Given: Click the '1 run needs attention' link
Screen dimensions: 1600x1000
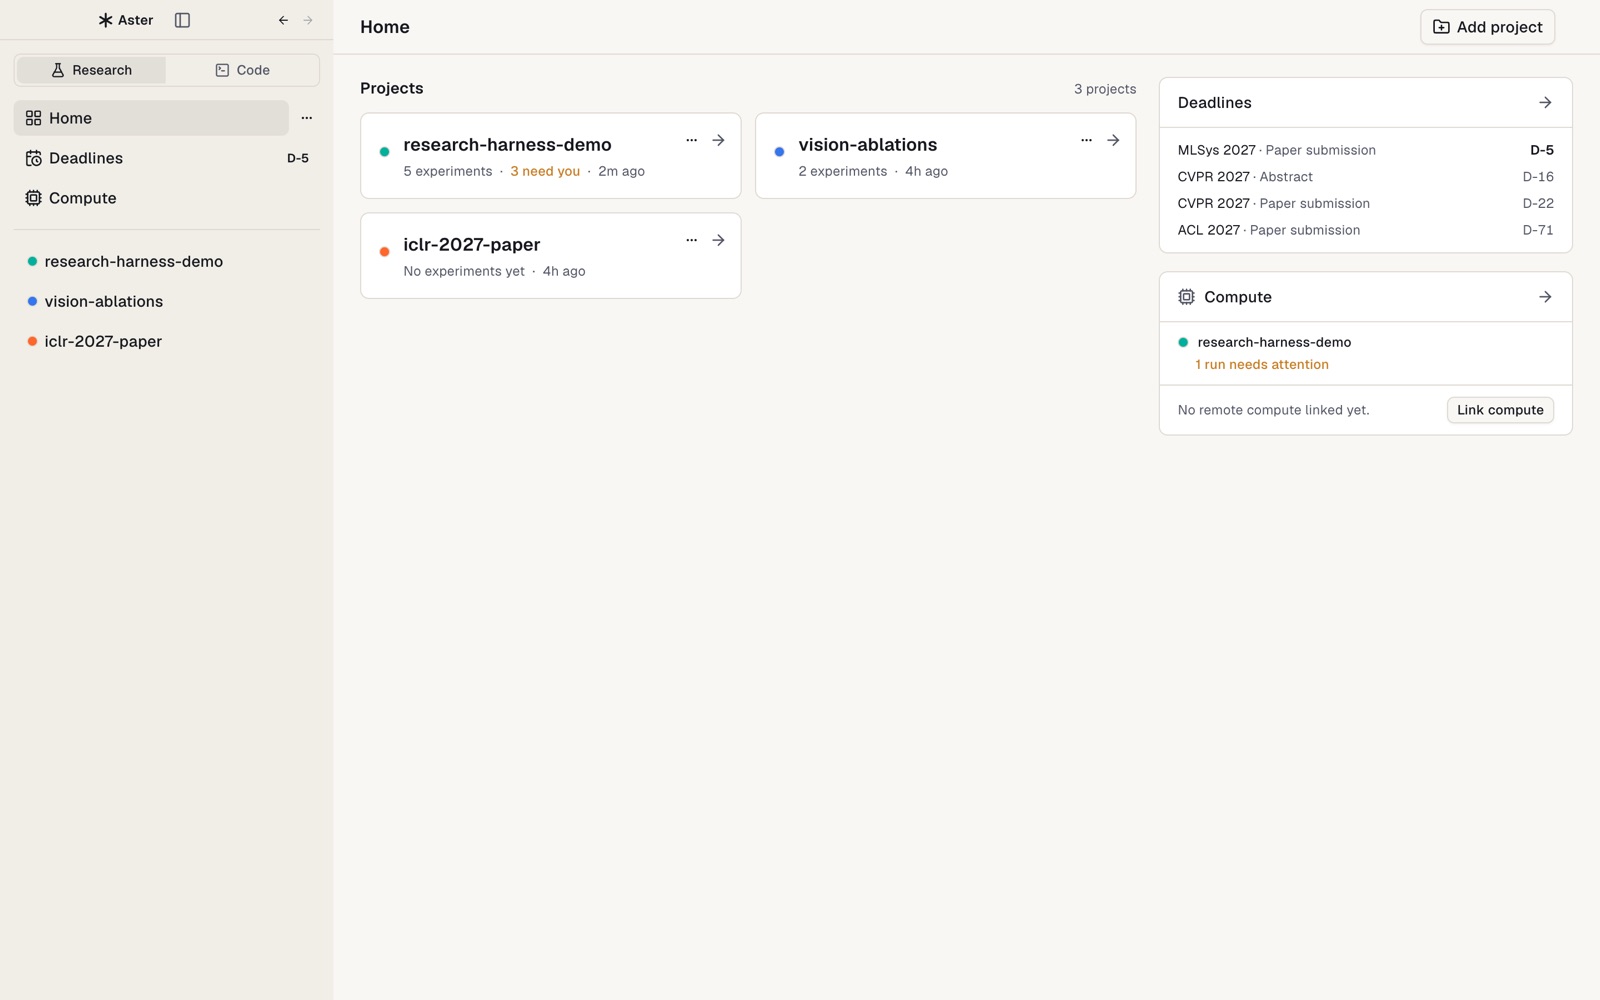Looking at the screenshot, I should [1262, 365].
